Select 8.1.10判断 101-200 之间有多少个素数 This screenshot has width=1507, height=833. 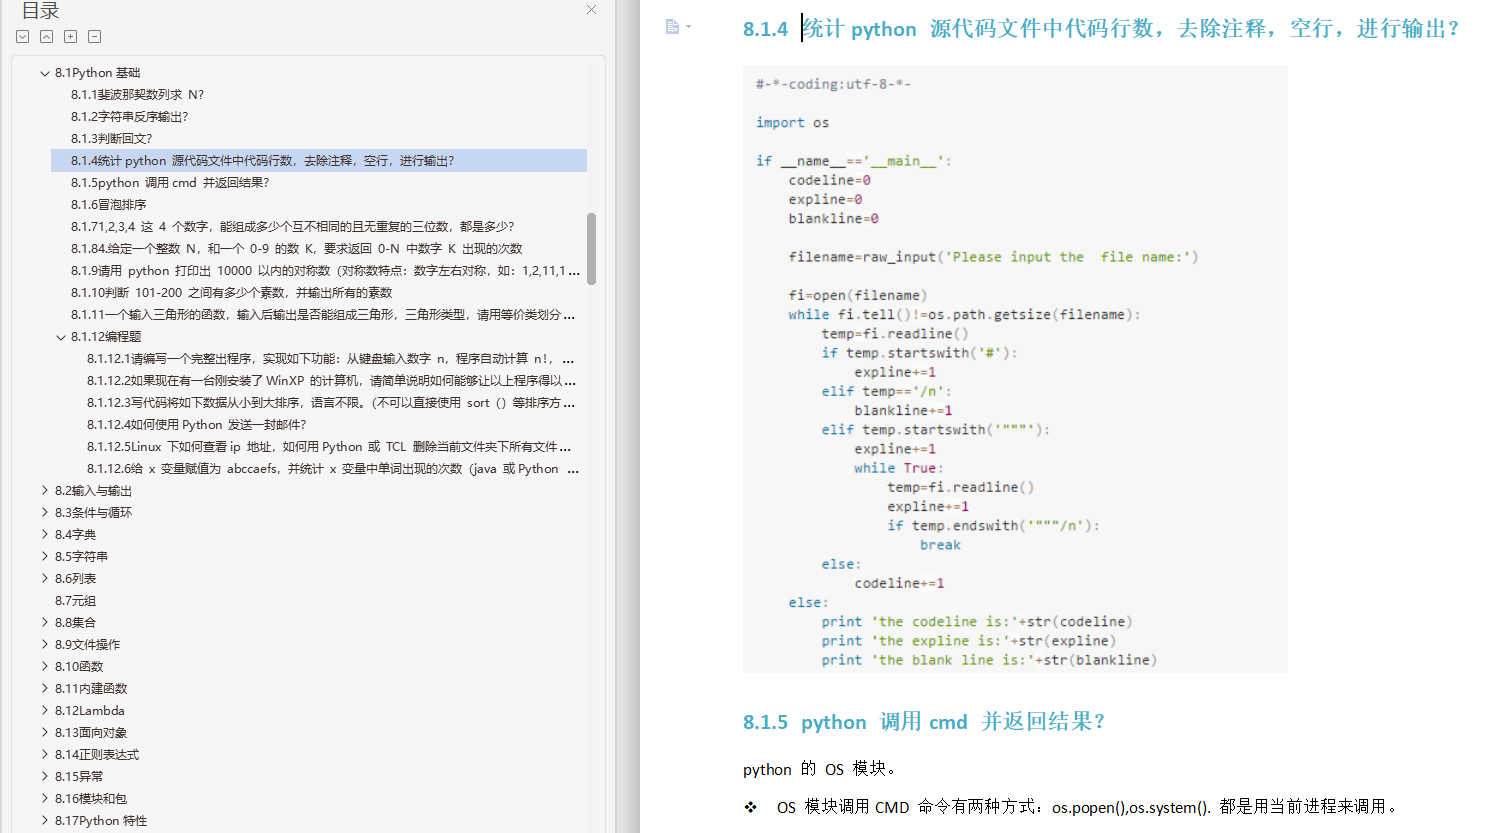point(231,293)
